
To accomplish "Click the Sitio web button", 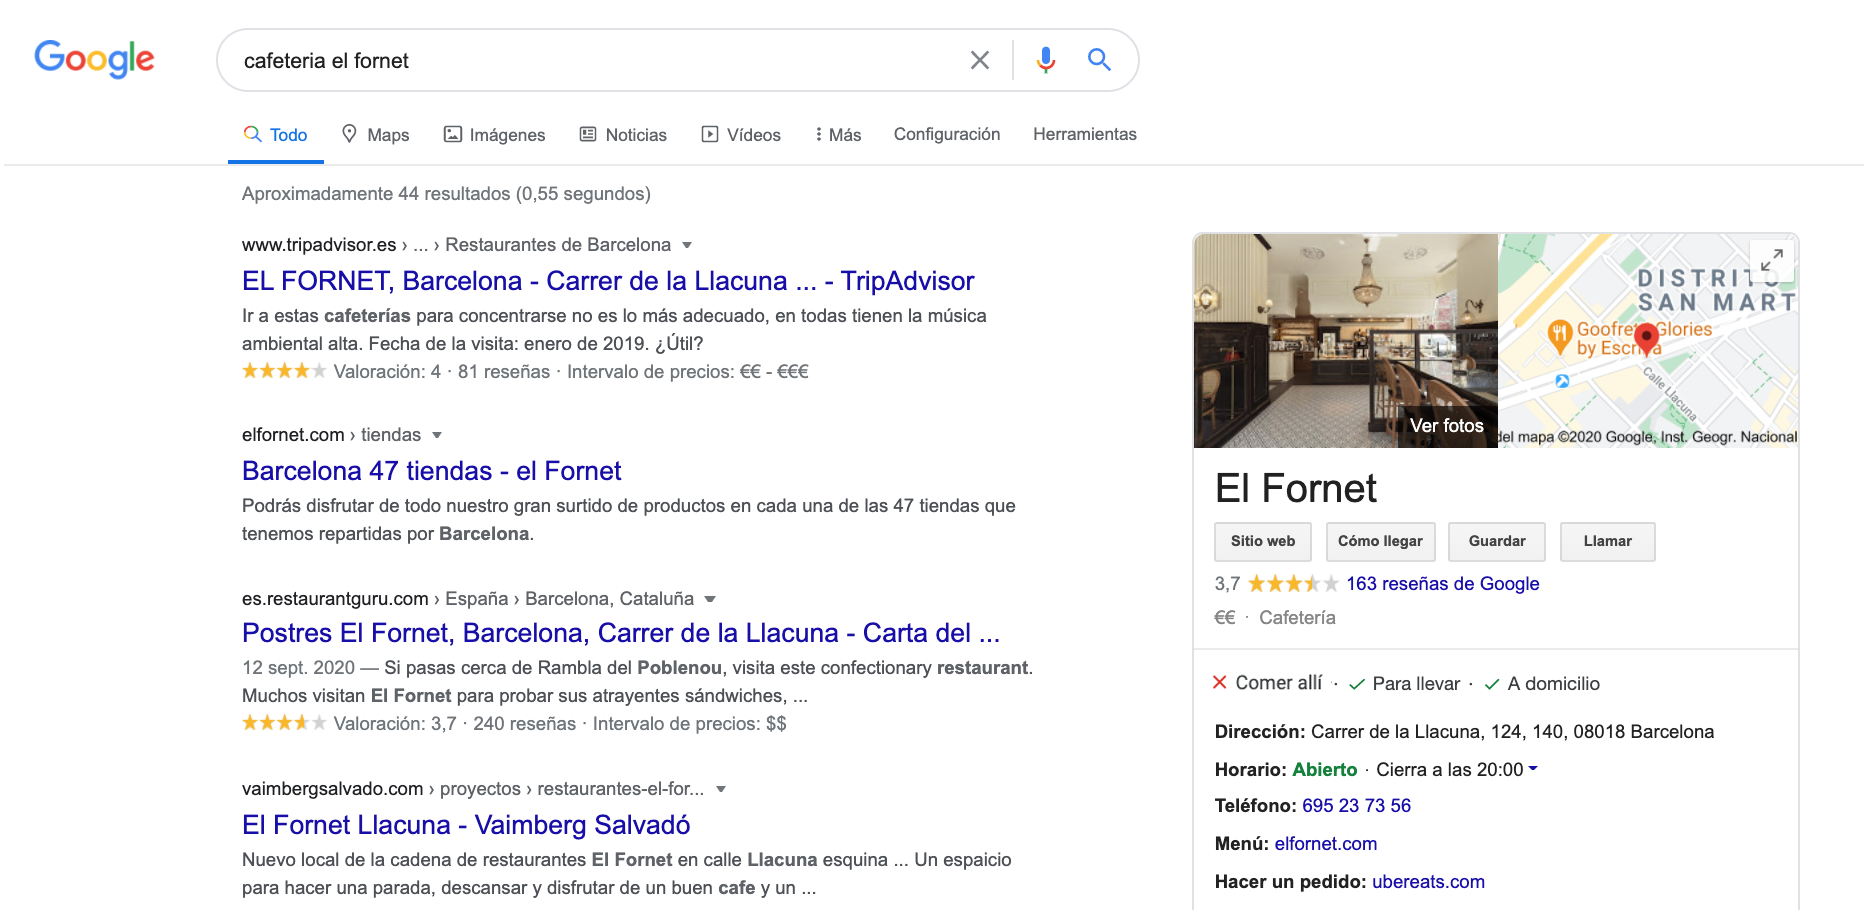I will point(1263,541).
